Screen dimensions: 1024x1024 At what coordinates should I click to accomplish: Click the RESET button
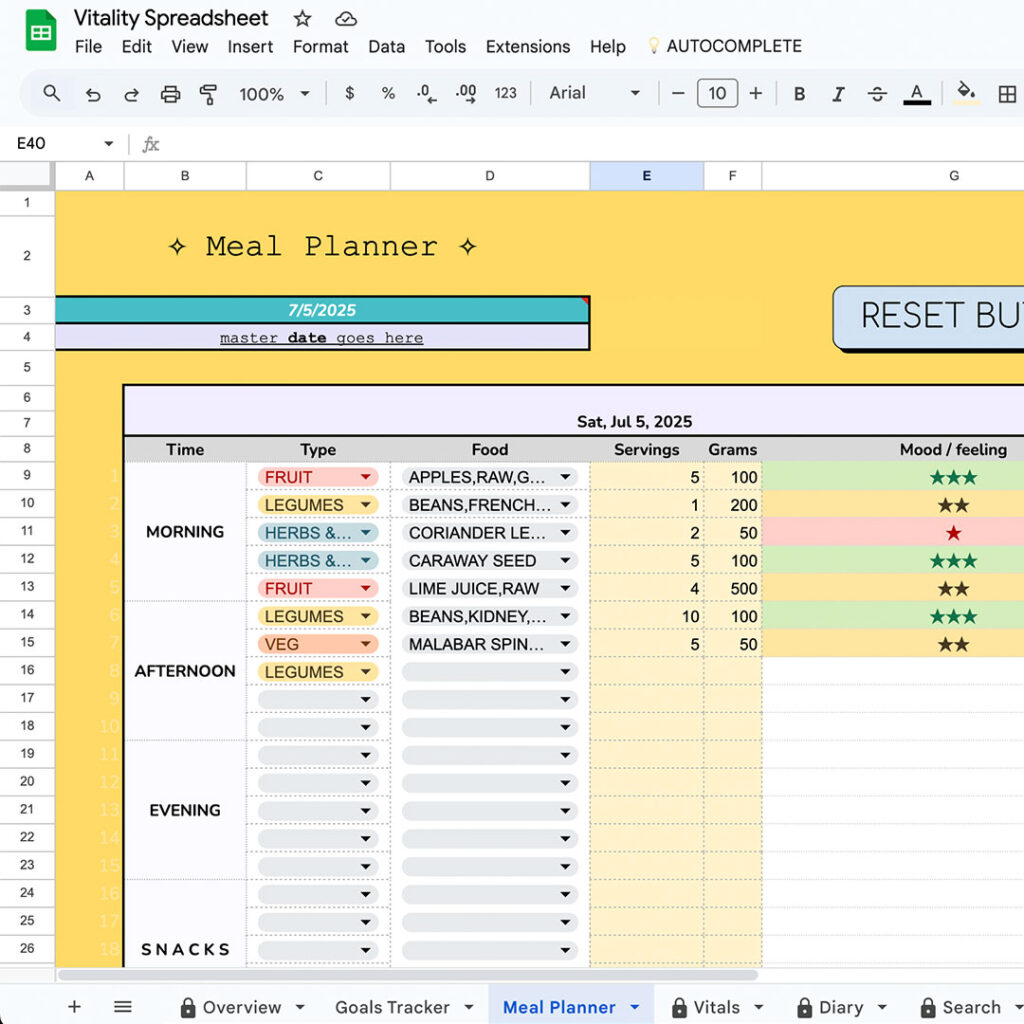pos(929,317)
